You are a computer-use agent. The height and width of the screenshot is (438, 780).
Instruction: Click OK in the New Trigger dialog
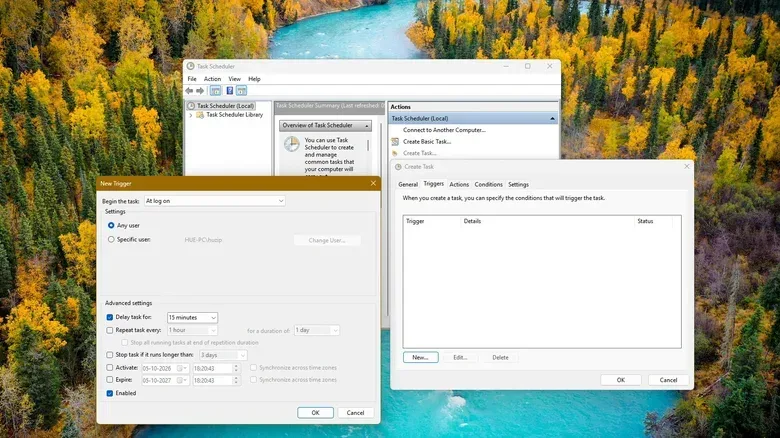click(x=315, y=413)
